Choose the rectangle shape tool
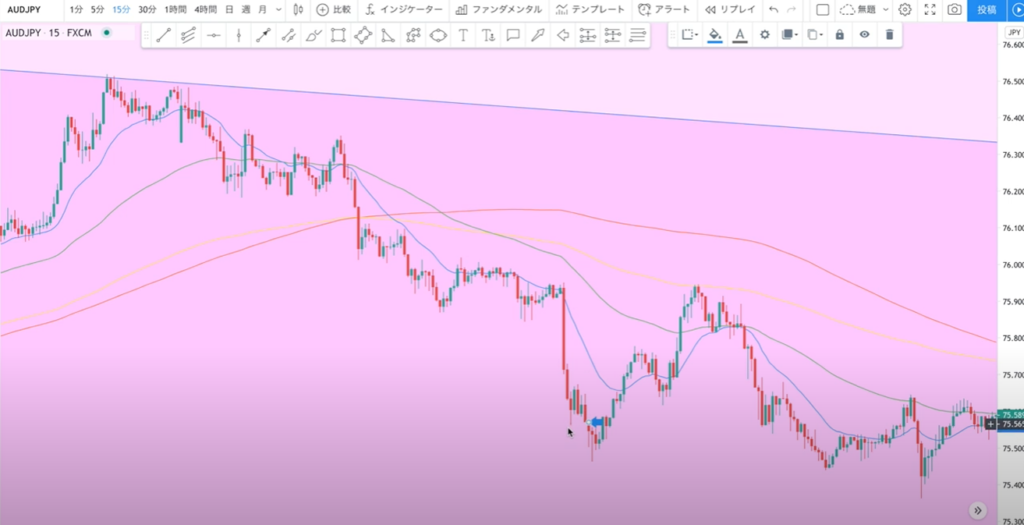 338,35
